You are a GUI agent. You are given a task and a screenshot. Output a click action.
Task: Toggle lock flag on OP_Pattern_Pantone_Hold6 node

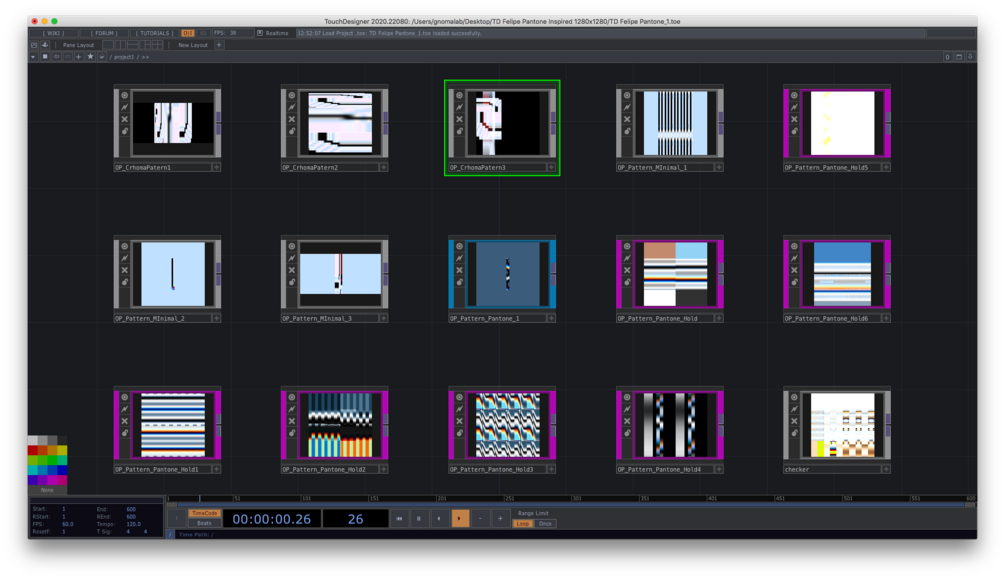tap(794, 282)
